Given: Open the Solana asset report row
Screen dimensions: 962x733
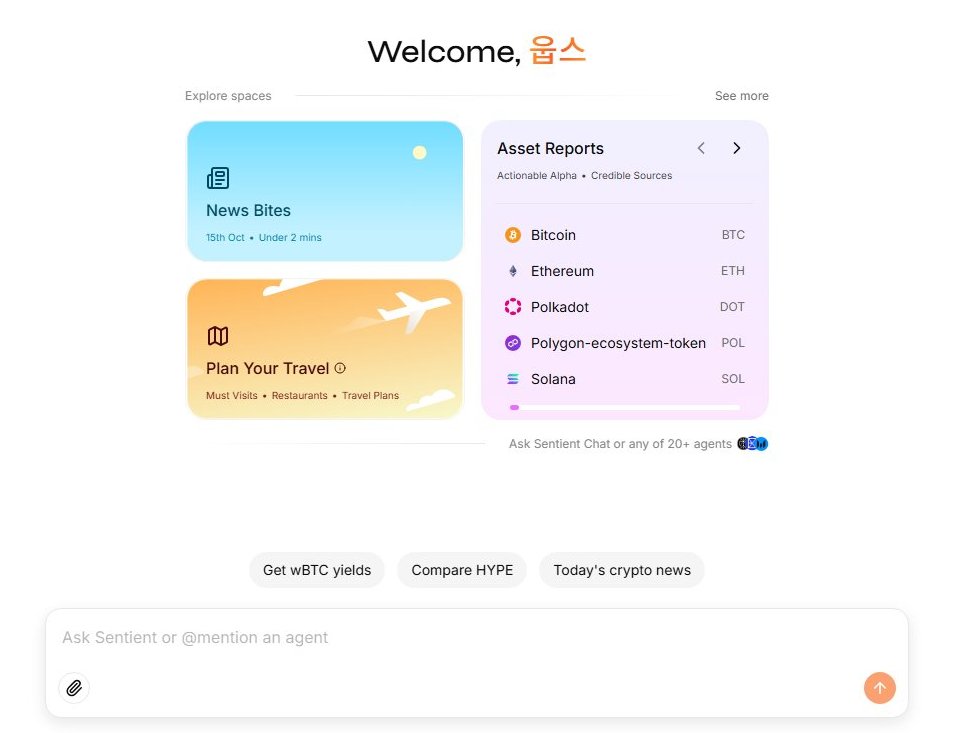Looking at the screenshot, I should click(x=625, y=379).
